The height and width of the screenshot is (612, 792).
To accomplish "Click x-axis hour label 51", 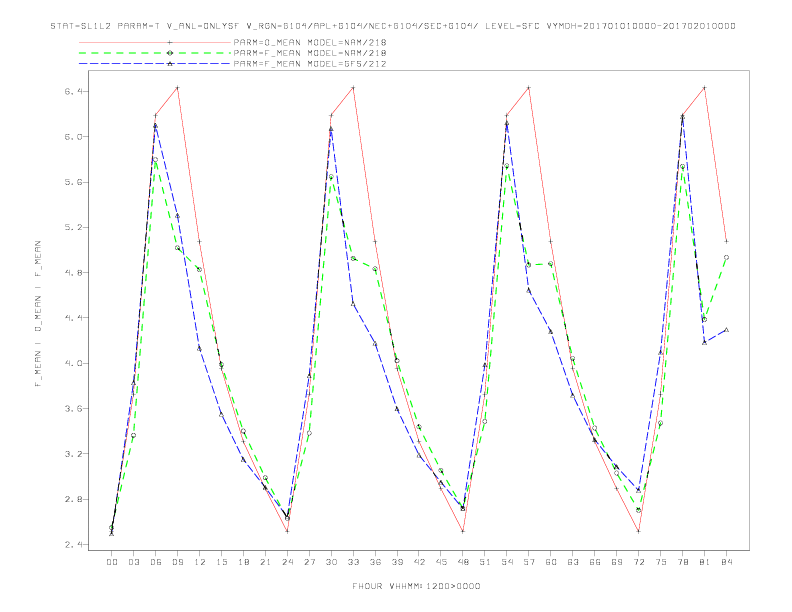I will (x=485, y=562).
